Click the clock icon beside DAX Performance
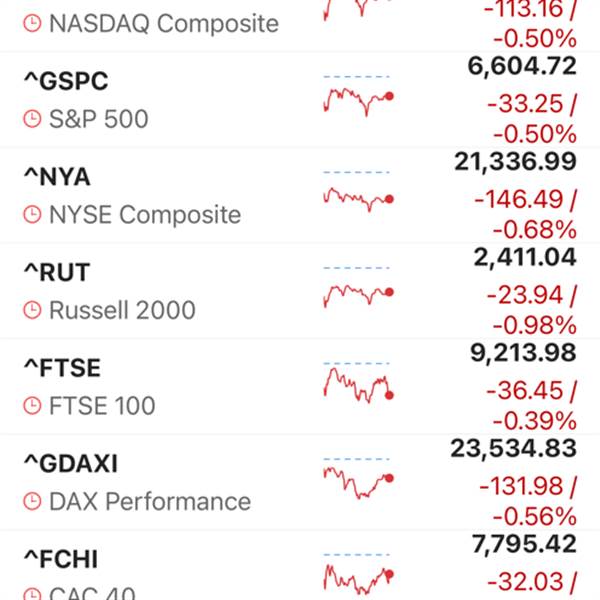The width and height of the screenshot is (600, 600). pos(33,502)
